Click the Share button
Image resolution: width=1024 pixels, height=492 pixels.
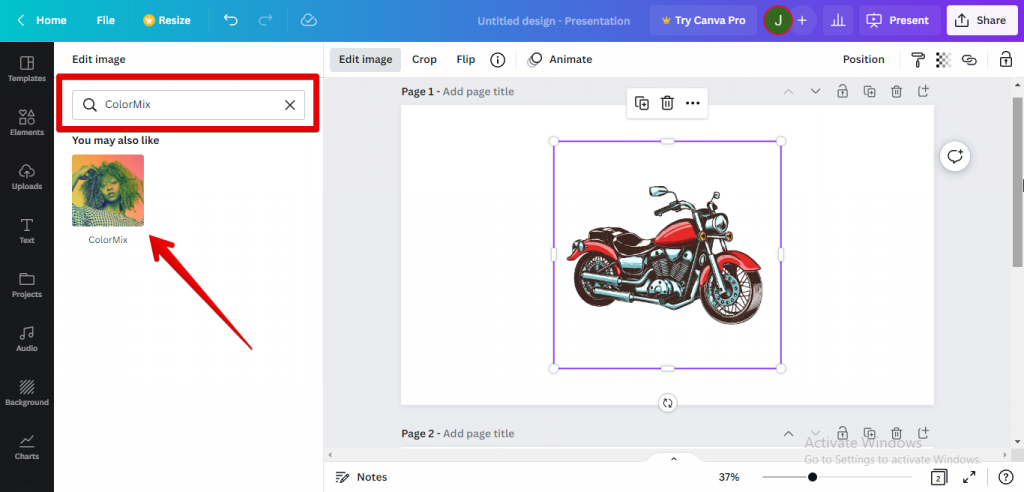[980, 20]
